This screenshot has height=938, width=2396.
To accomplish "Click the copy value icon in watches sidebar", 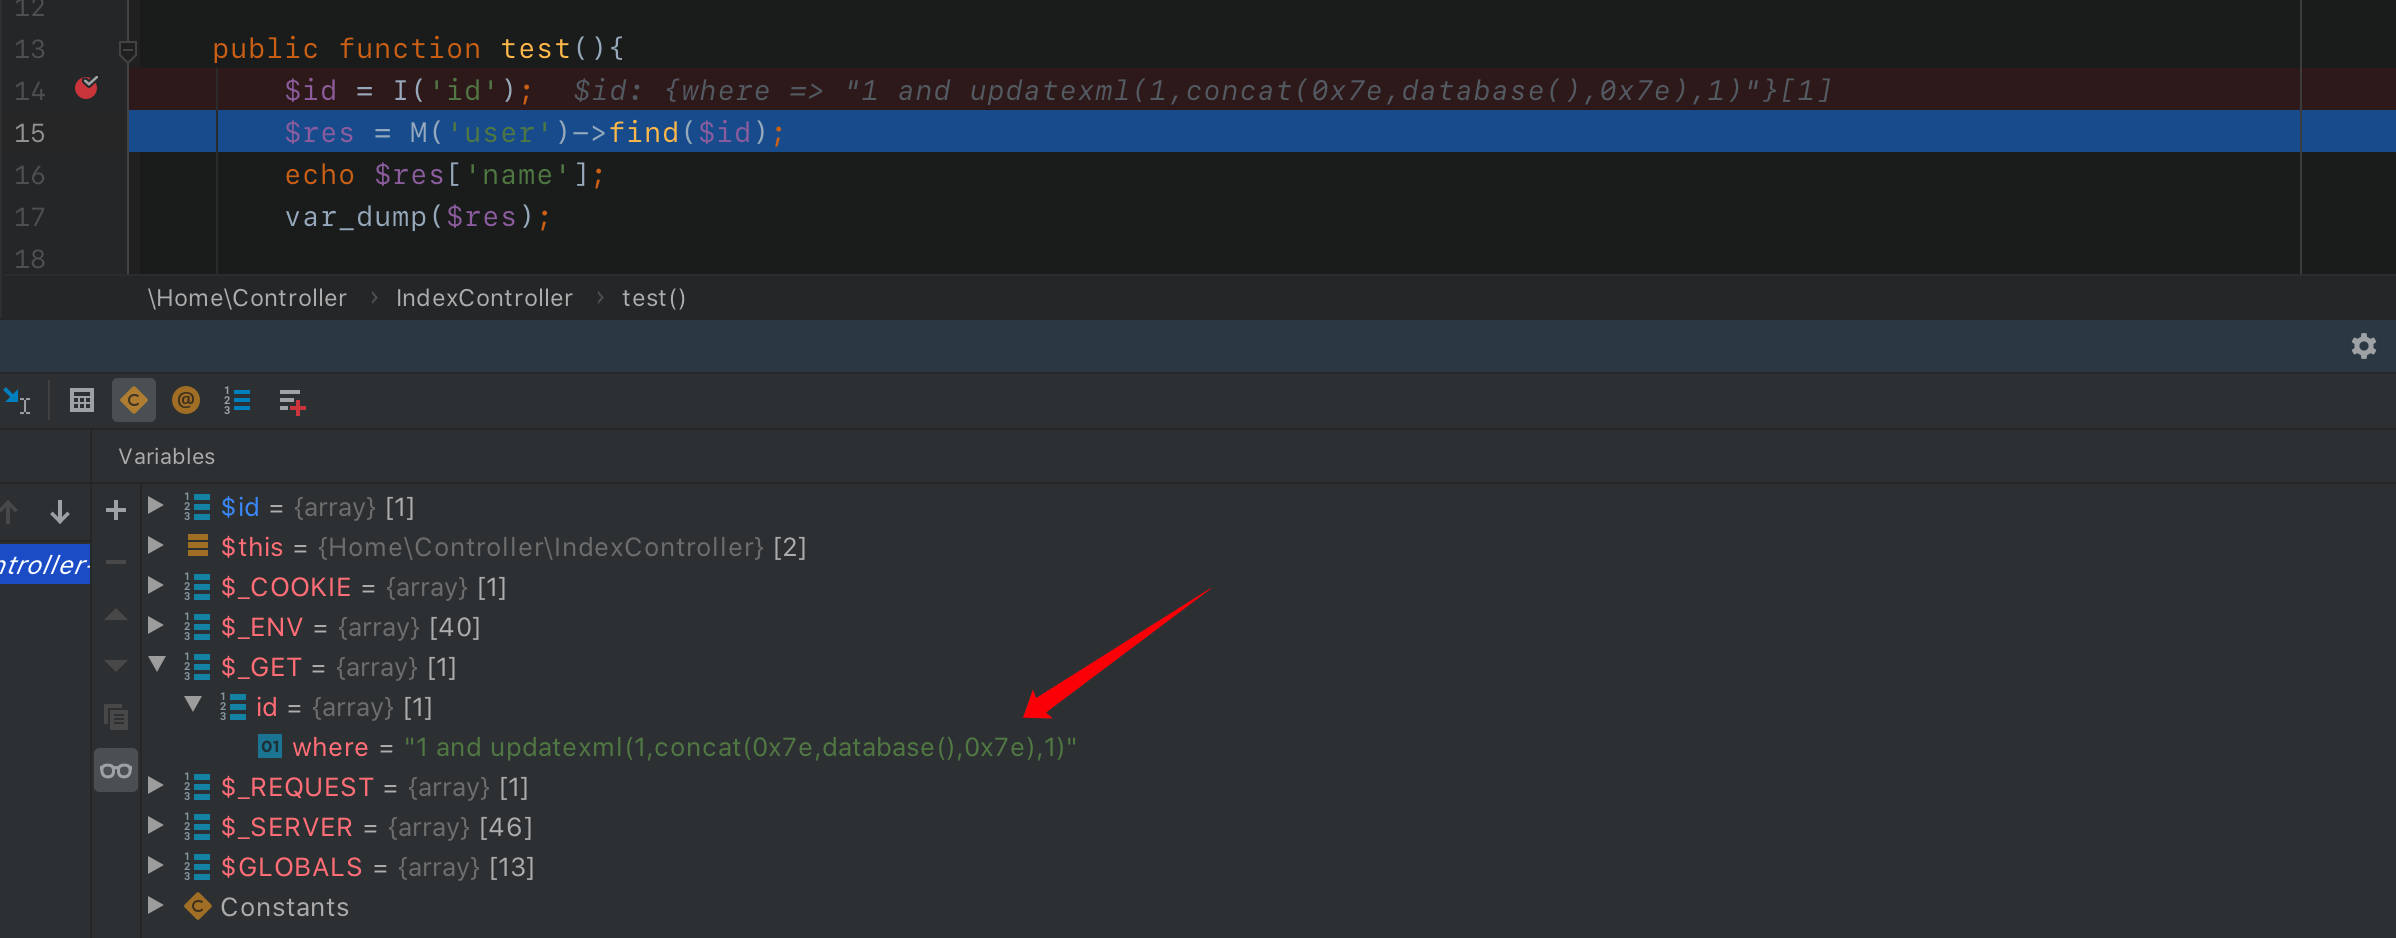I will 116,717.
